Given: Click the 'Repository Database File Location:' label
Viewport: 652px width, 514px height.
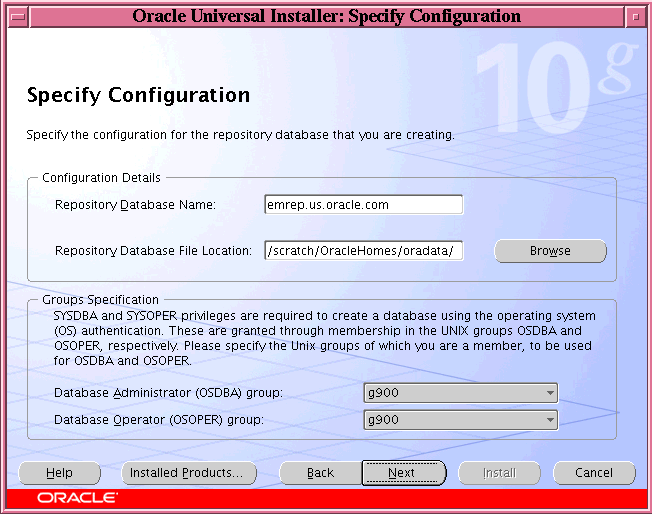Looking at the screenshot, I should click(x=153, y=251).
